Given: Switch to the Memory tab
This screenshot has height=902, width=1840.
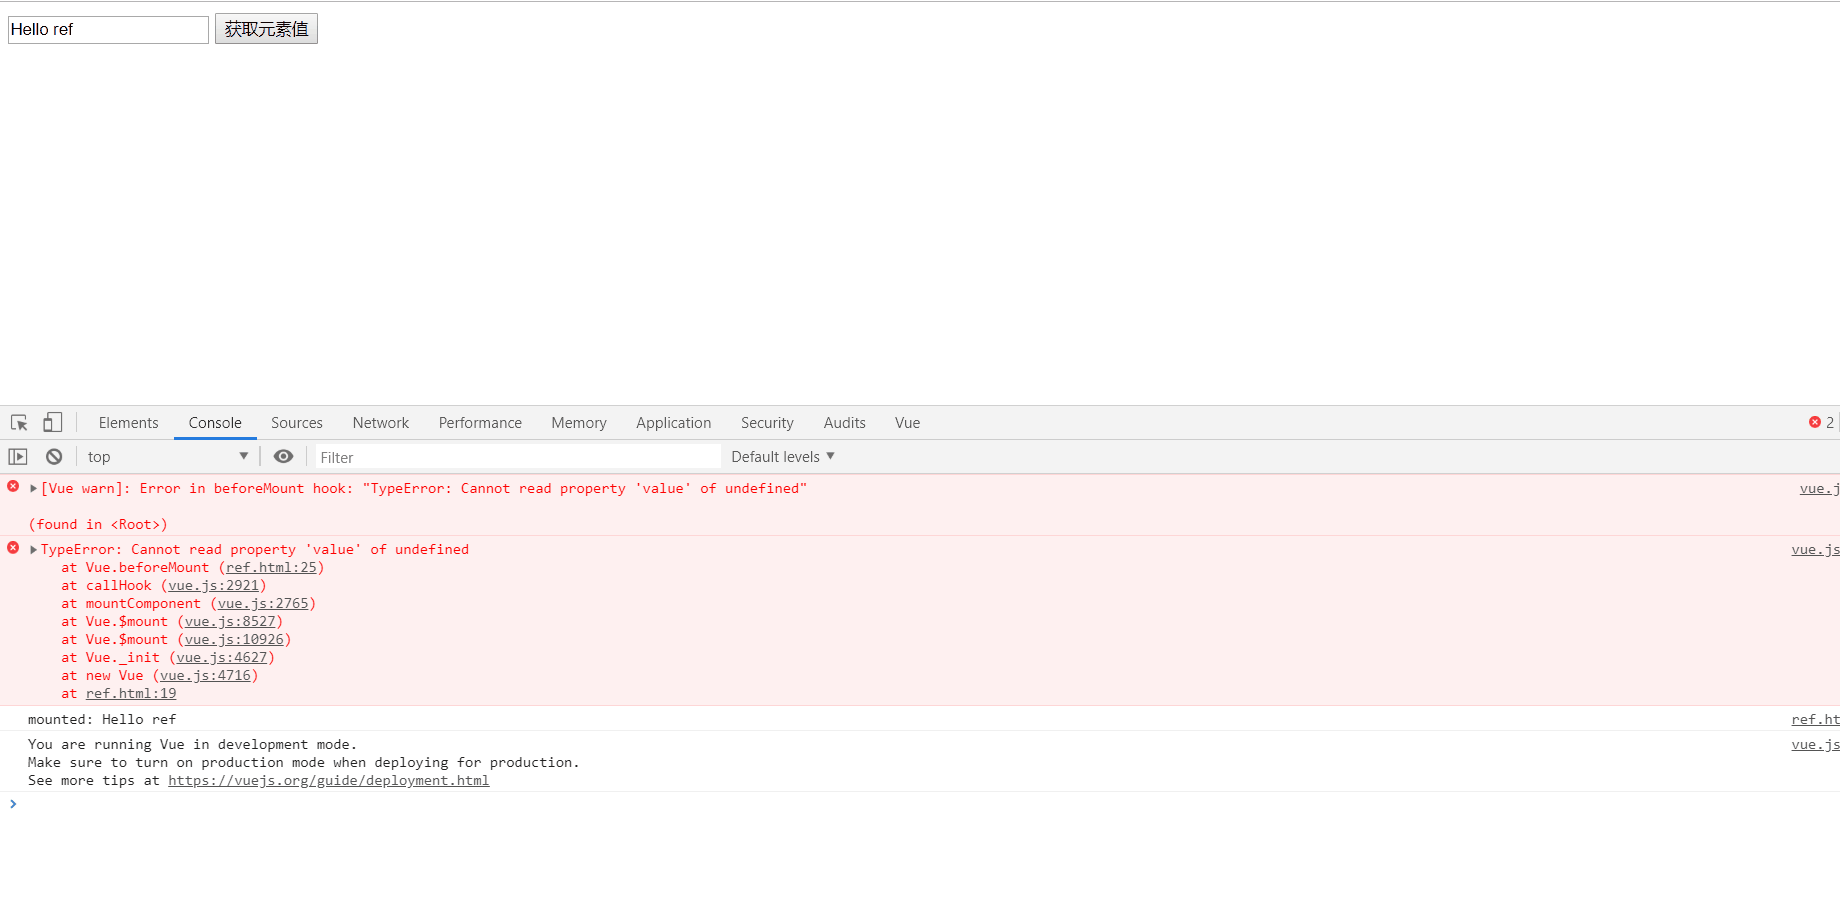Looking at the screenshot, I should 579,423.
